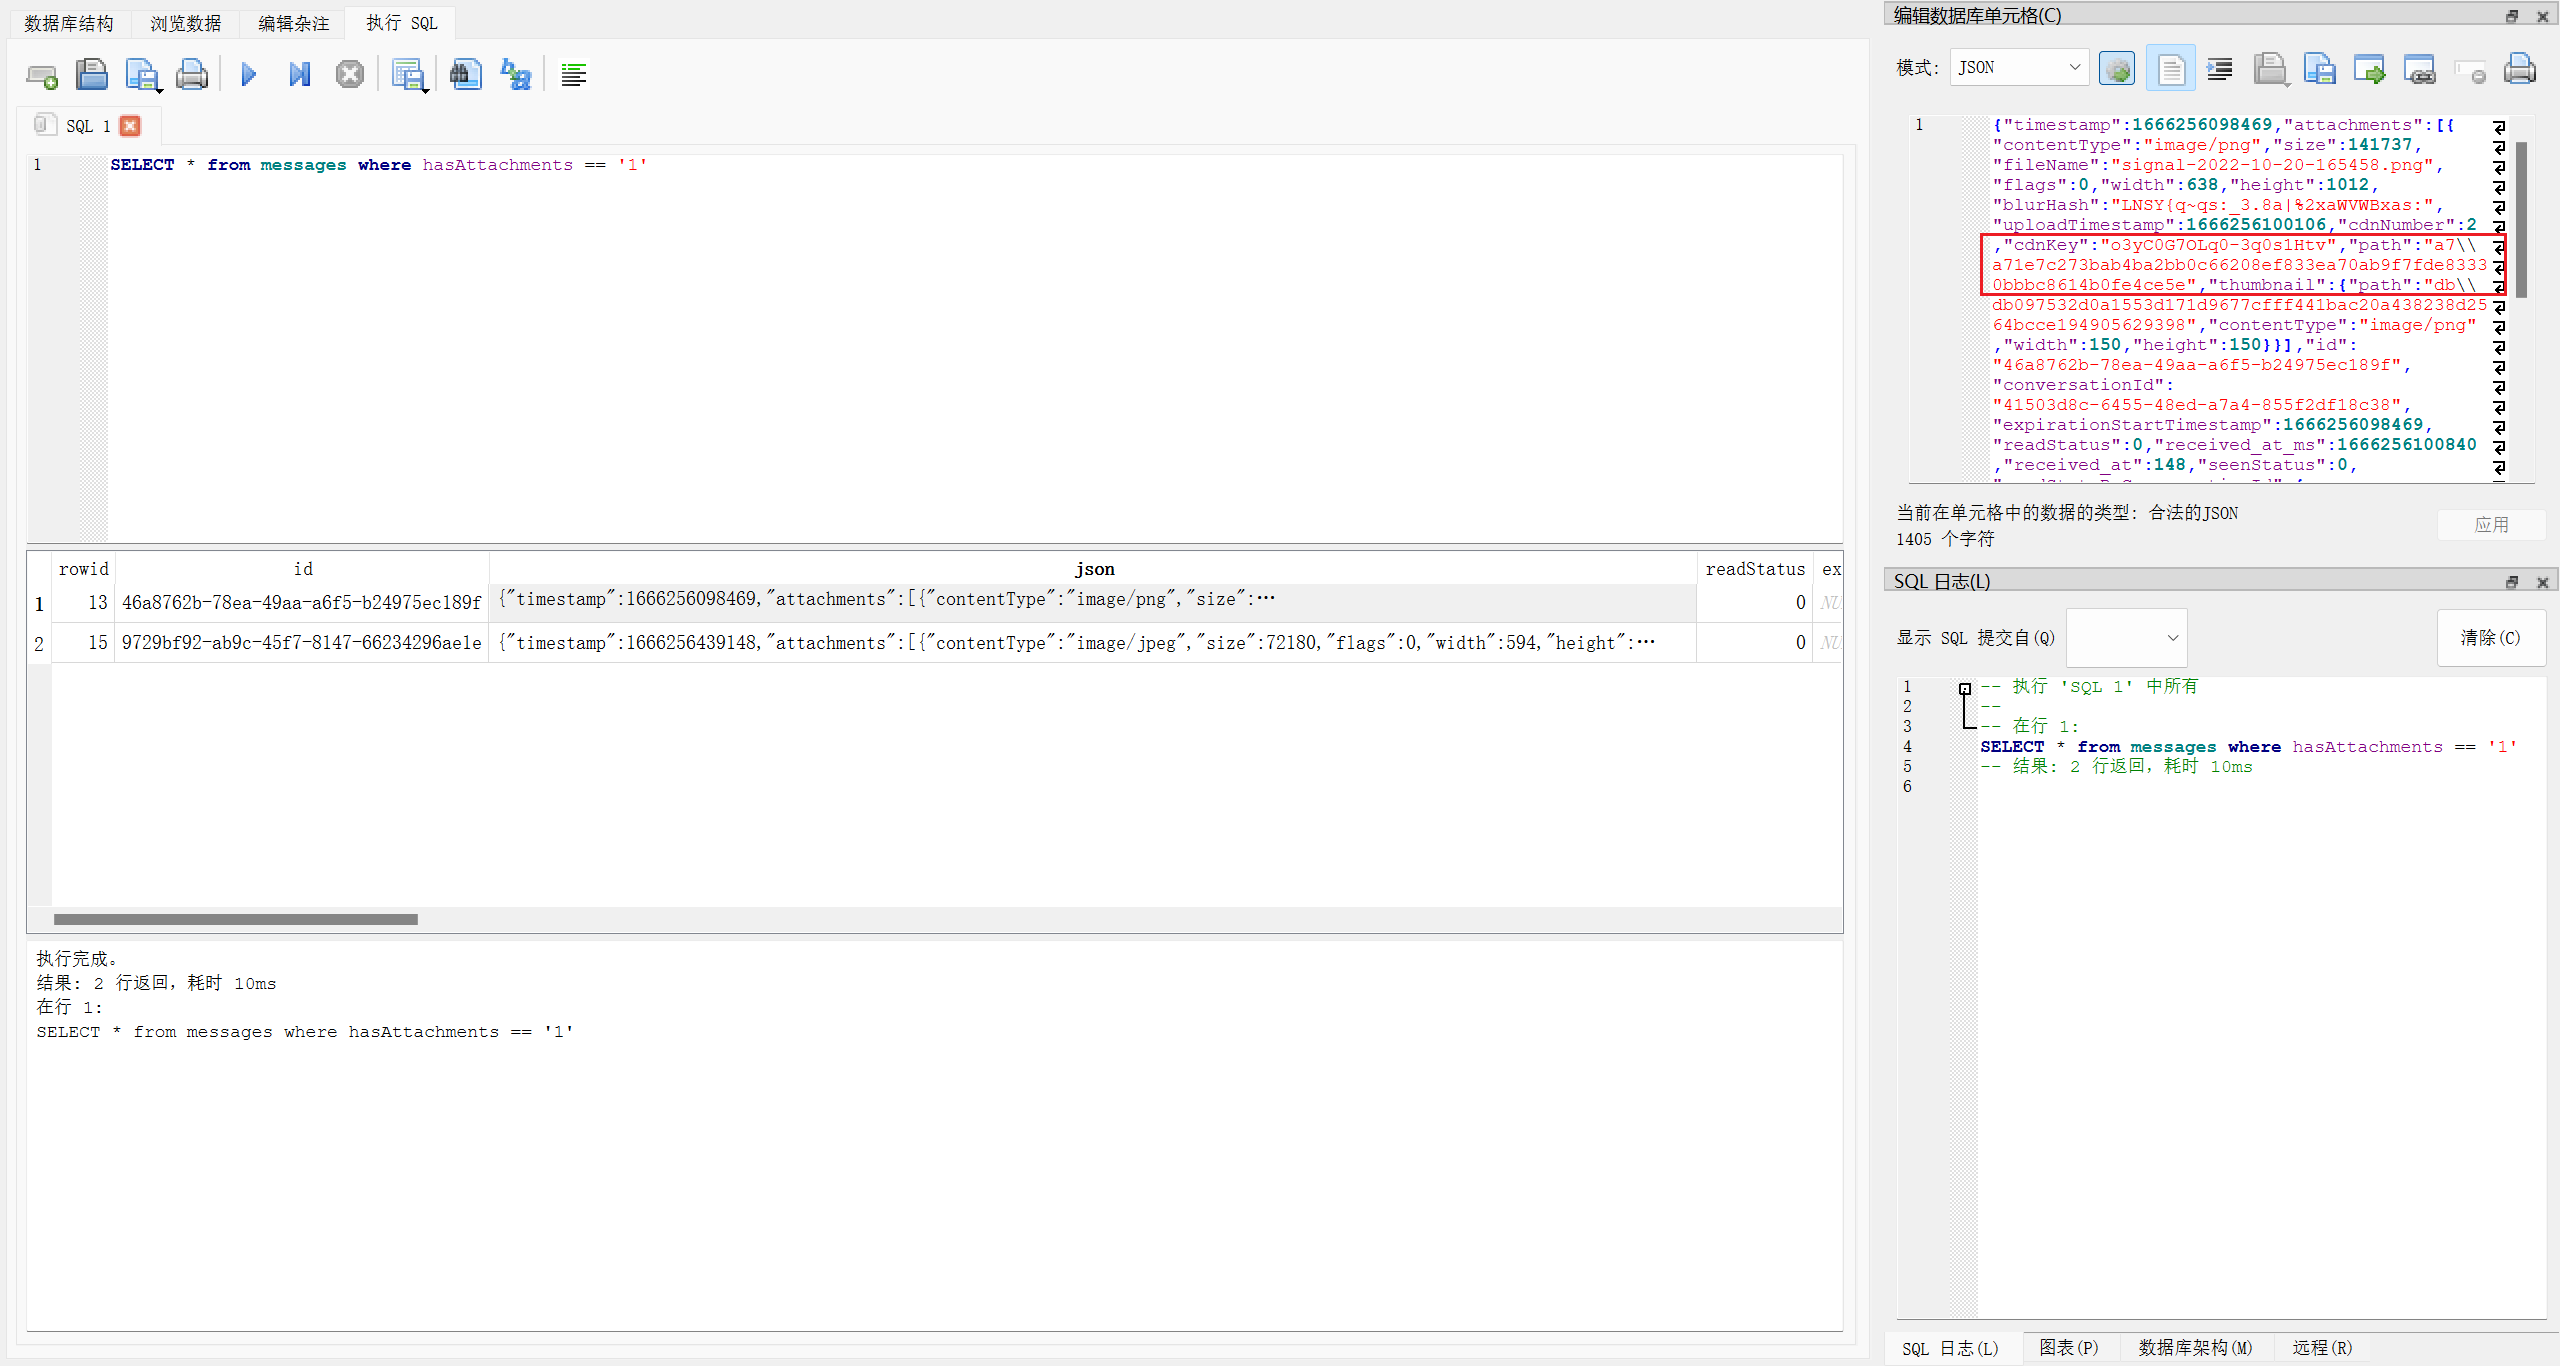Select rowid cell with value 13

coord(84,603)
